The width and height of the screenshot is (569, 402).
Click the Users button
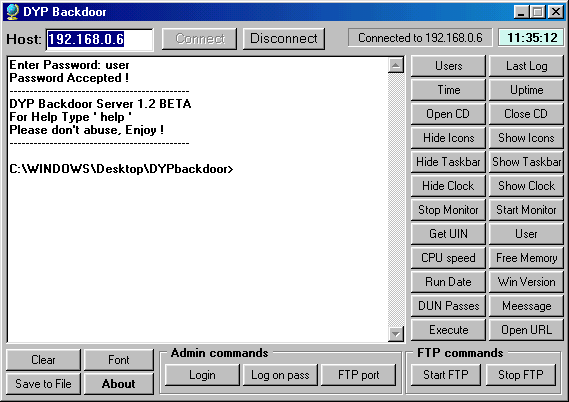tap(448, 66)
